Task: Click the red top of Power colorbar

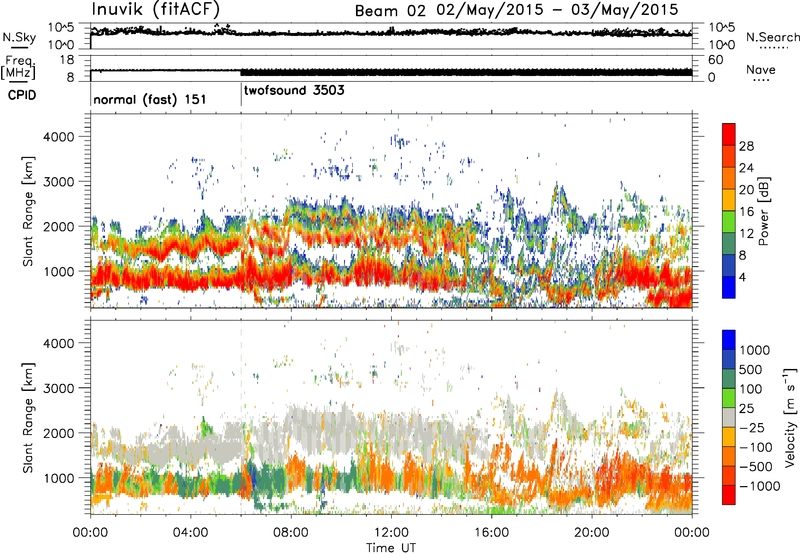Action: pyautogui.click(x=729, y=134)
